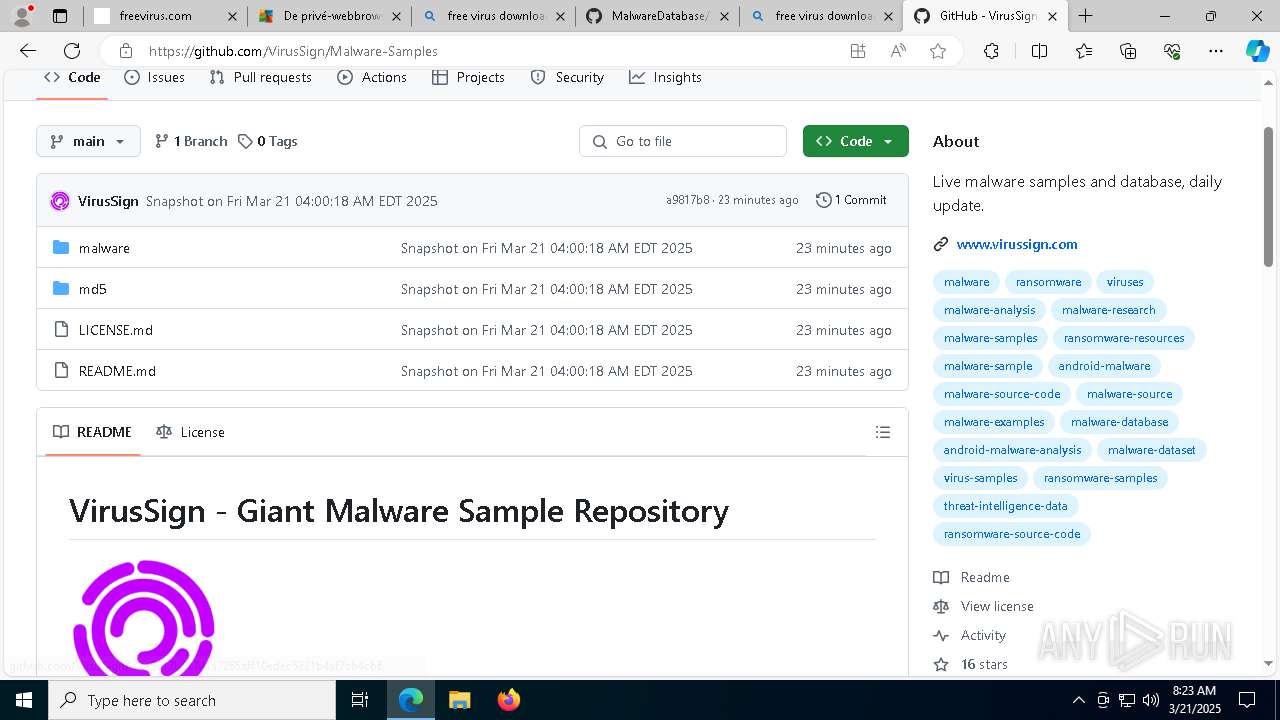Image resolution: width=1280 pixels, height=720 pixels.
Task: Launch Firefox from taskbar
Action: [509, 700]
